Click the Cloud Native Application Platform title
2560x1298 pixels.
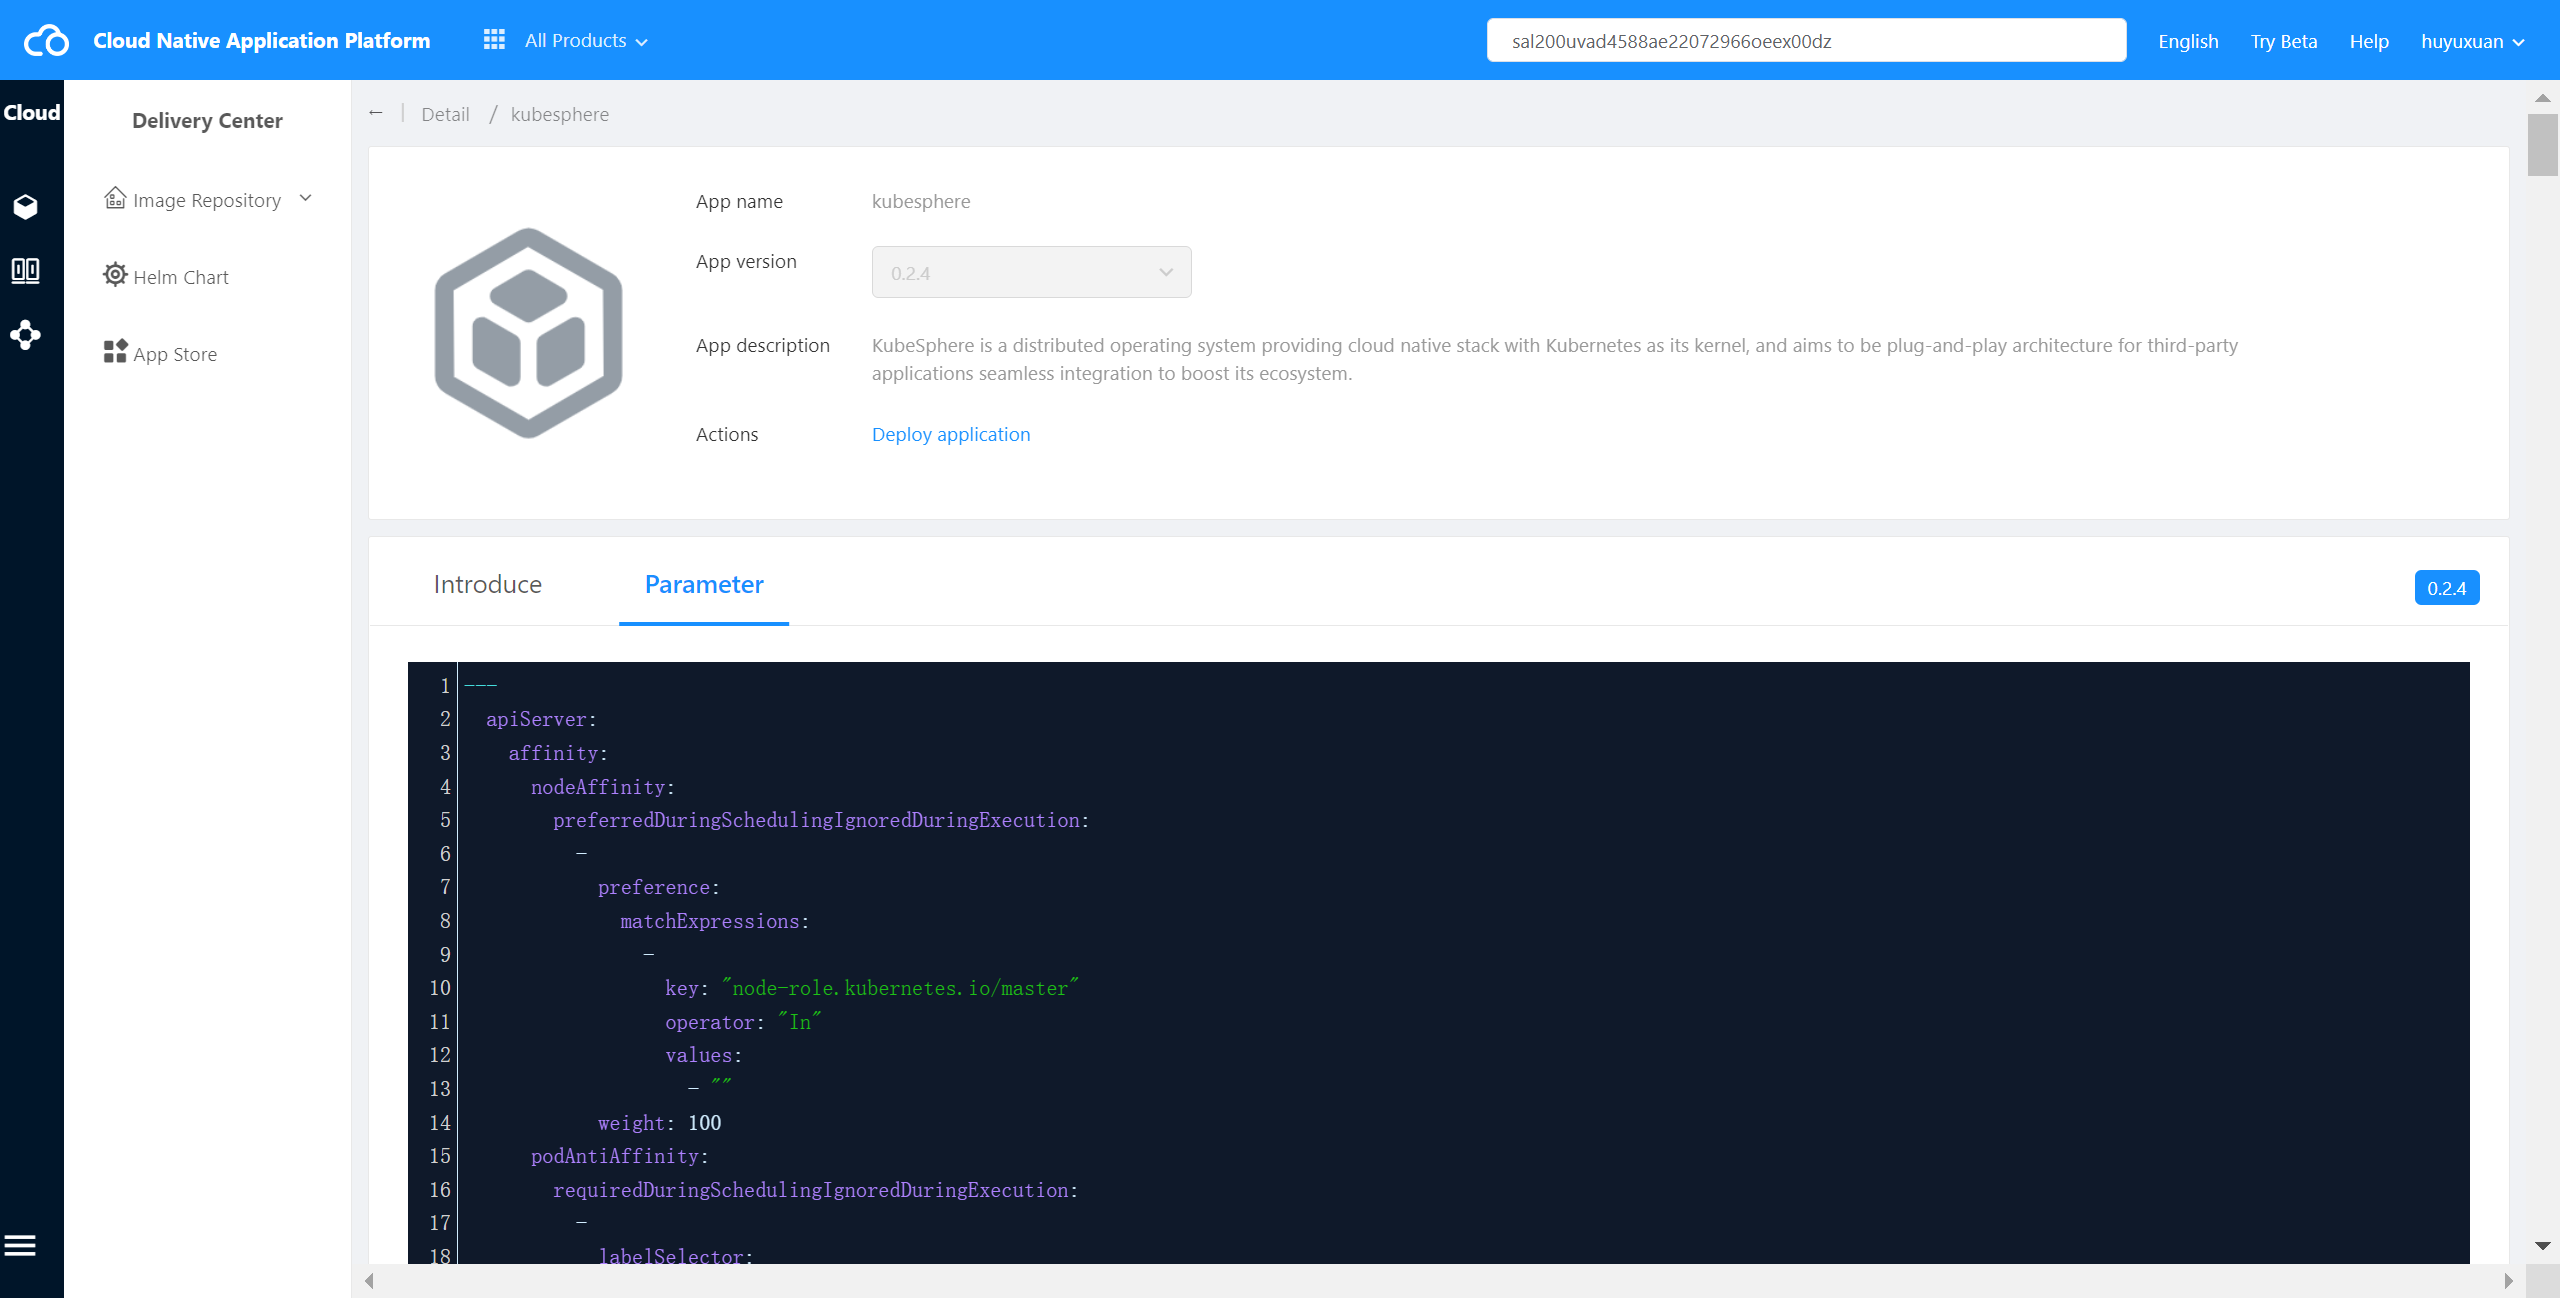[x=262, y=41]
